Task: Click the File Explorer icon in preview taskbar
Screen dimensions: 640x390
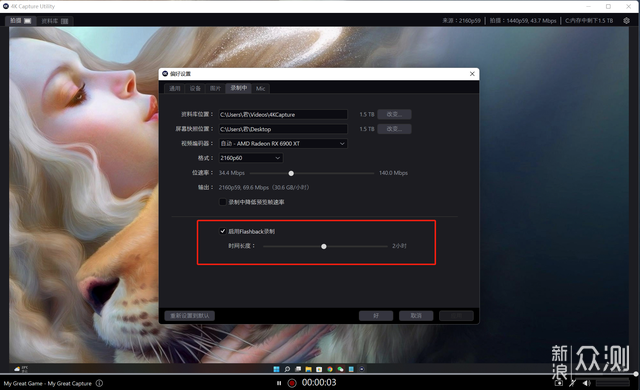Action: click(309, 369)
